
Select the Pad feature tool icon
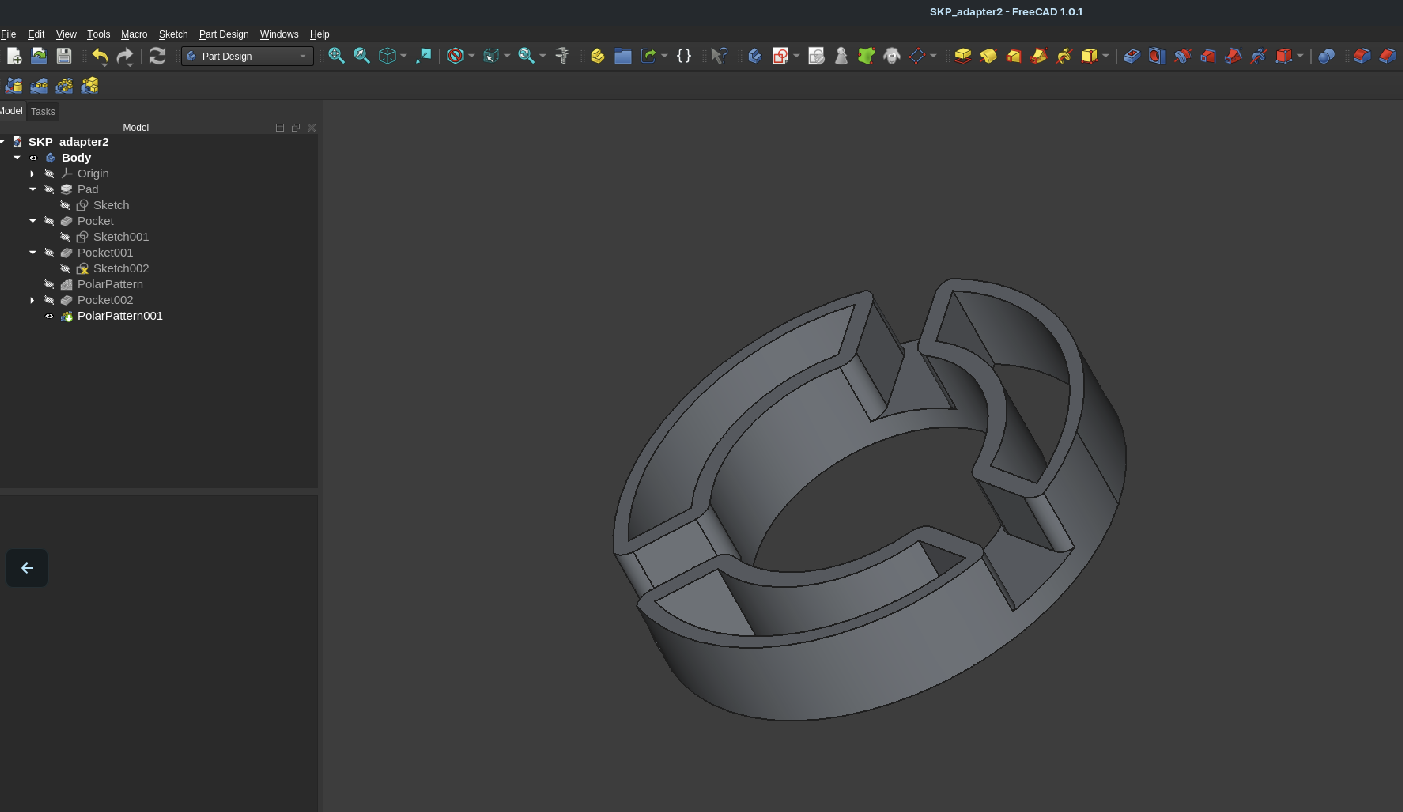[x=962, y=56]
